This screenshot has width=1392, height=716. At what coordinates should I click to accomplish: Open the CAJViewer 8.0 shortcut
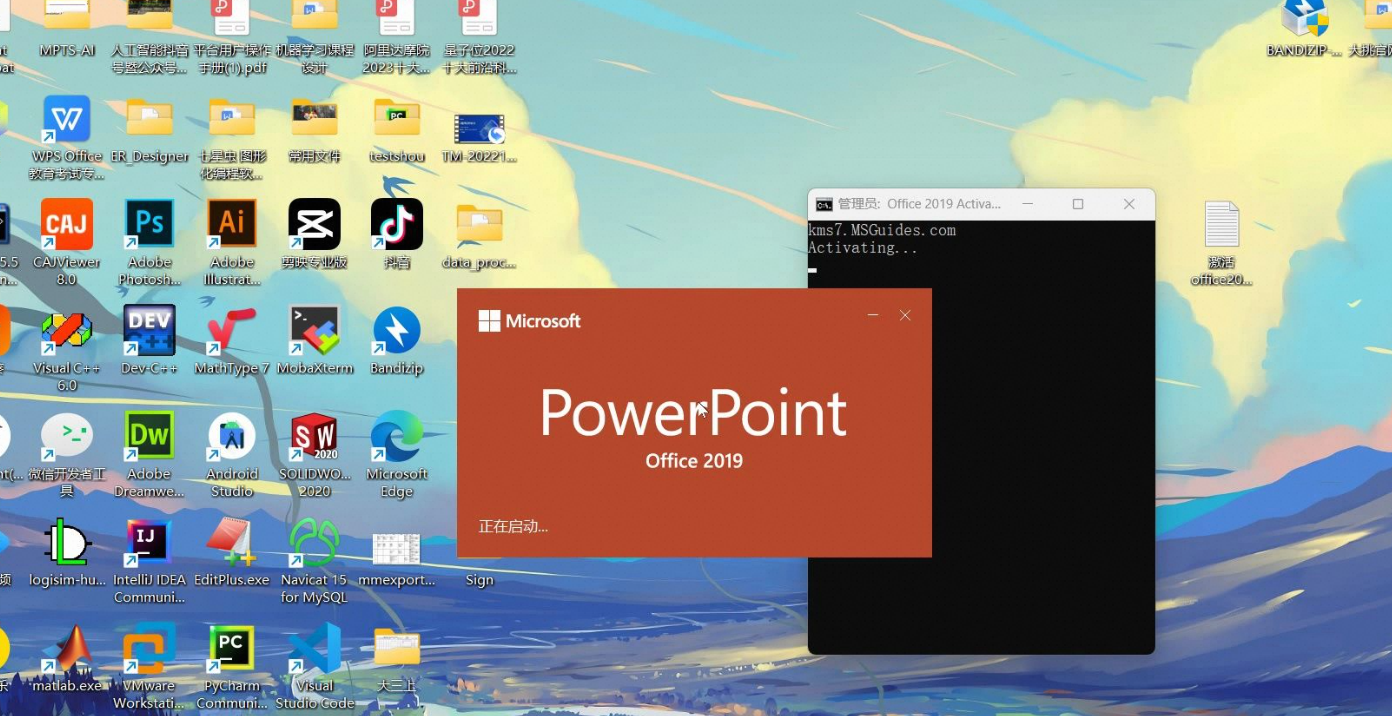click(67, 224)
